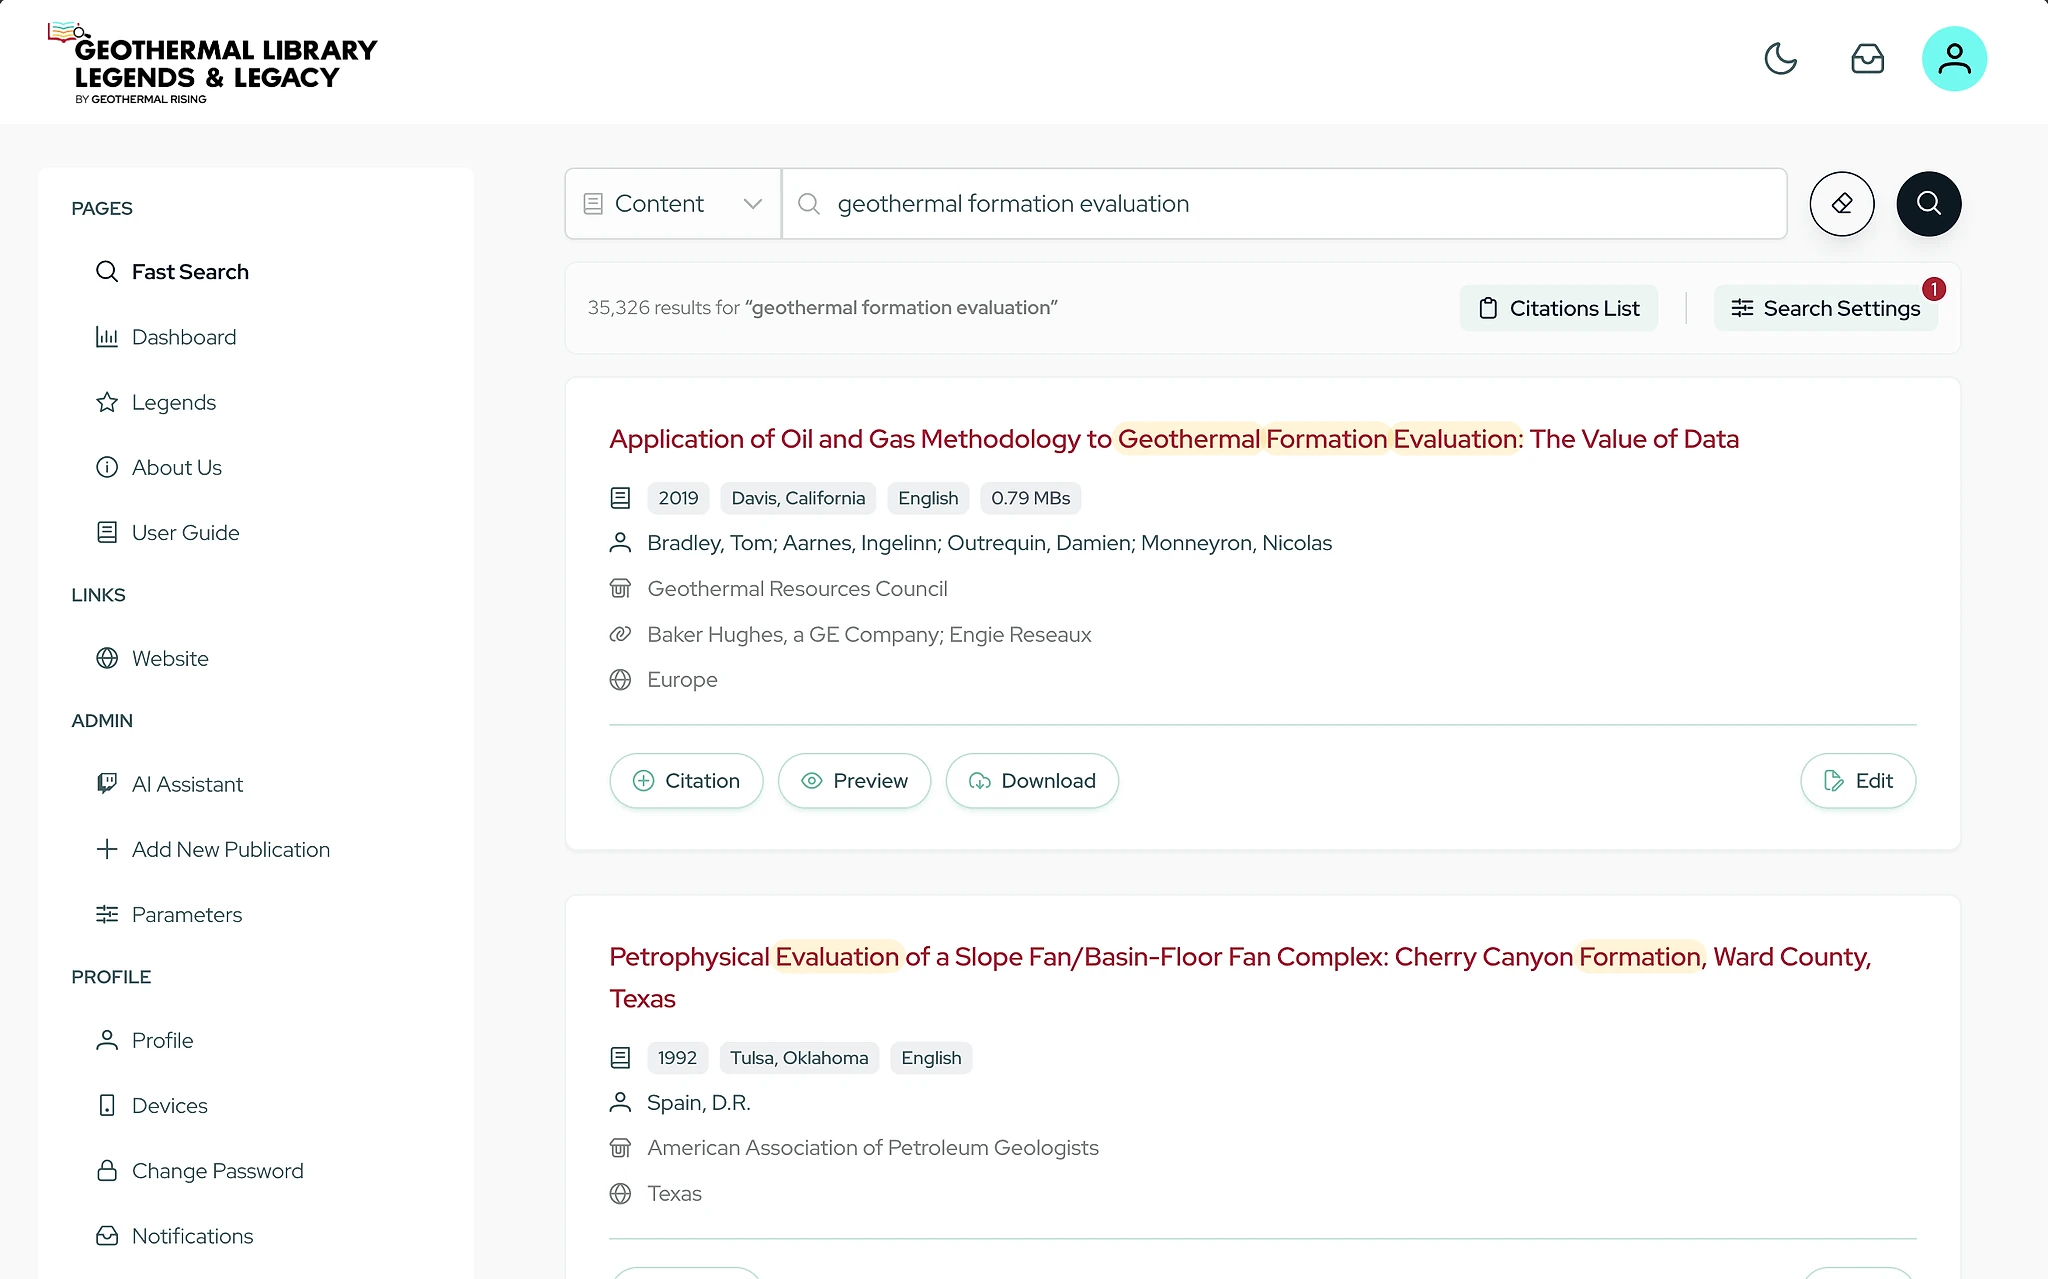Image resolution: width=2048 pixels, height=1279 pixels.
Task: Toggle dark mode moon icon
Action: 1780,59
